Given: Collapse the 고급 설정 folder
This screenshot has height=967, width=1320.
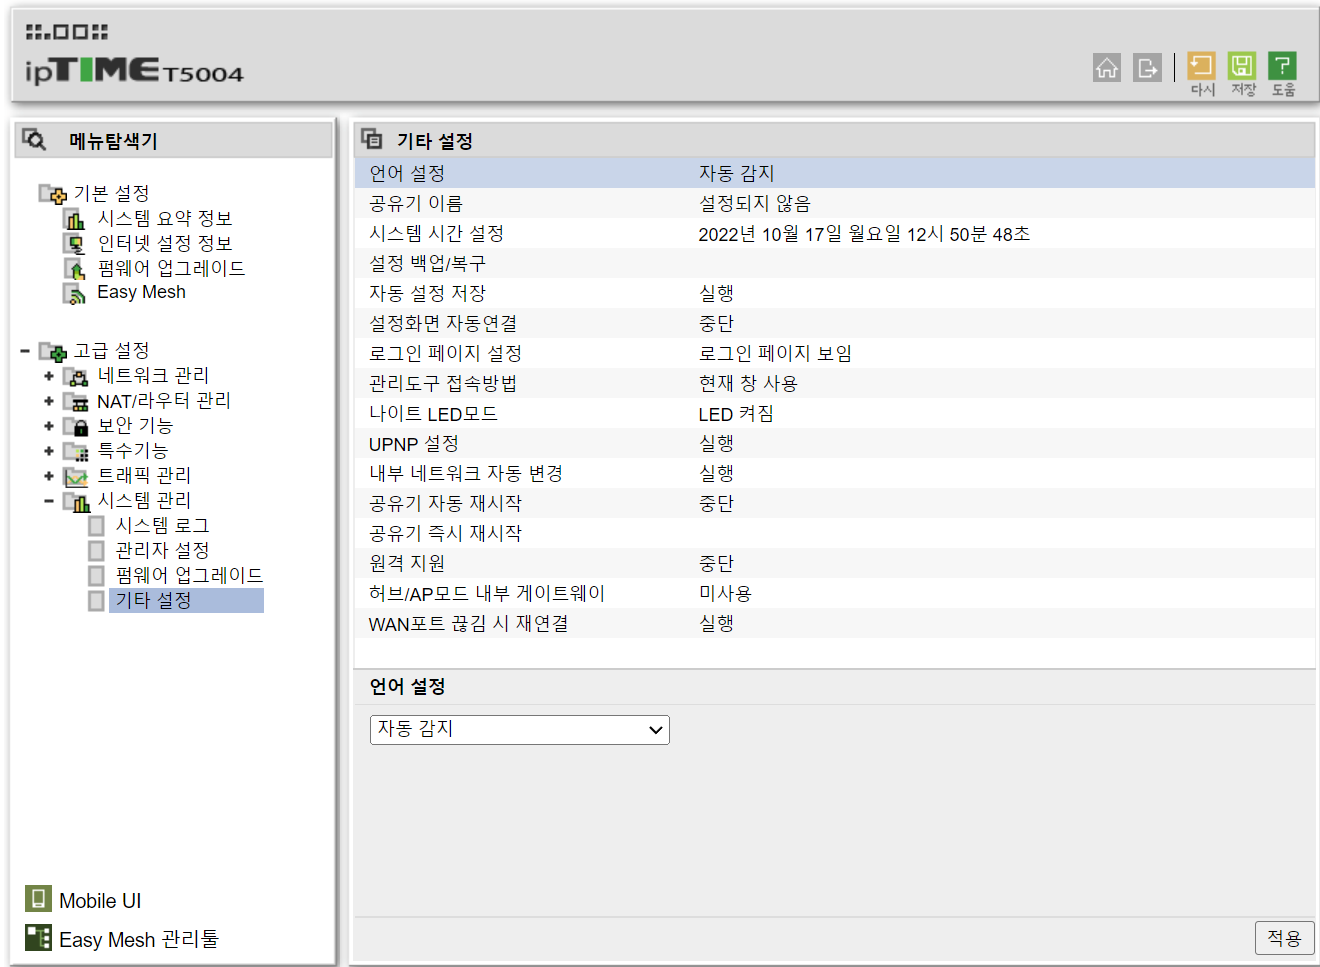Looking at the screenshot, I should (x=25, y=351).
